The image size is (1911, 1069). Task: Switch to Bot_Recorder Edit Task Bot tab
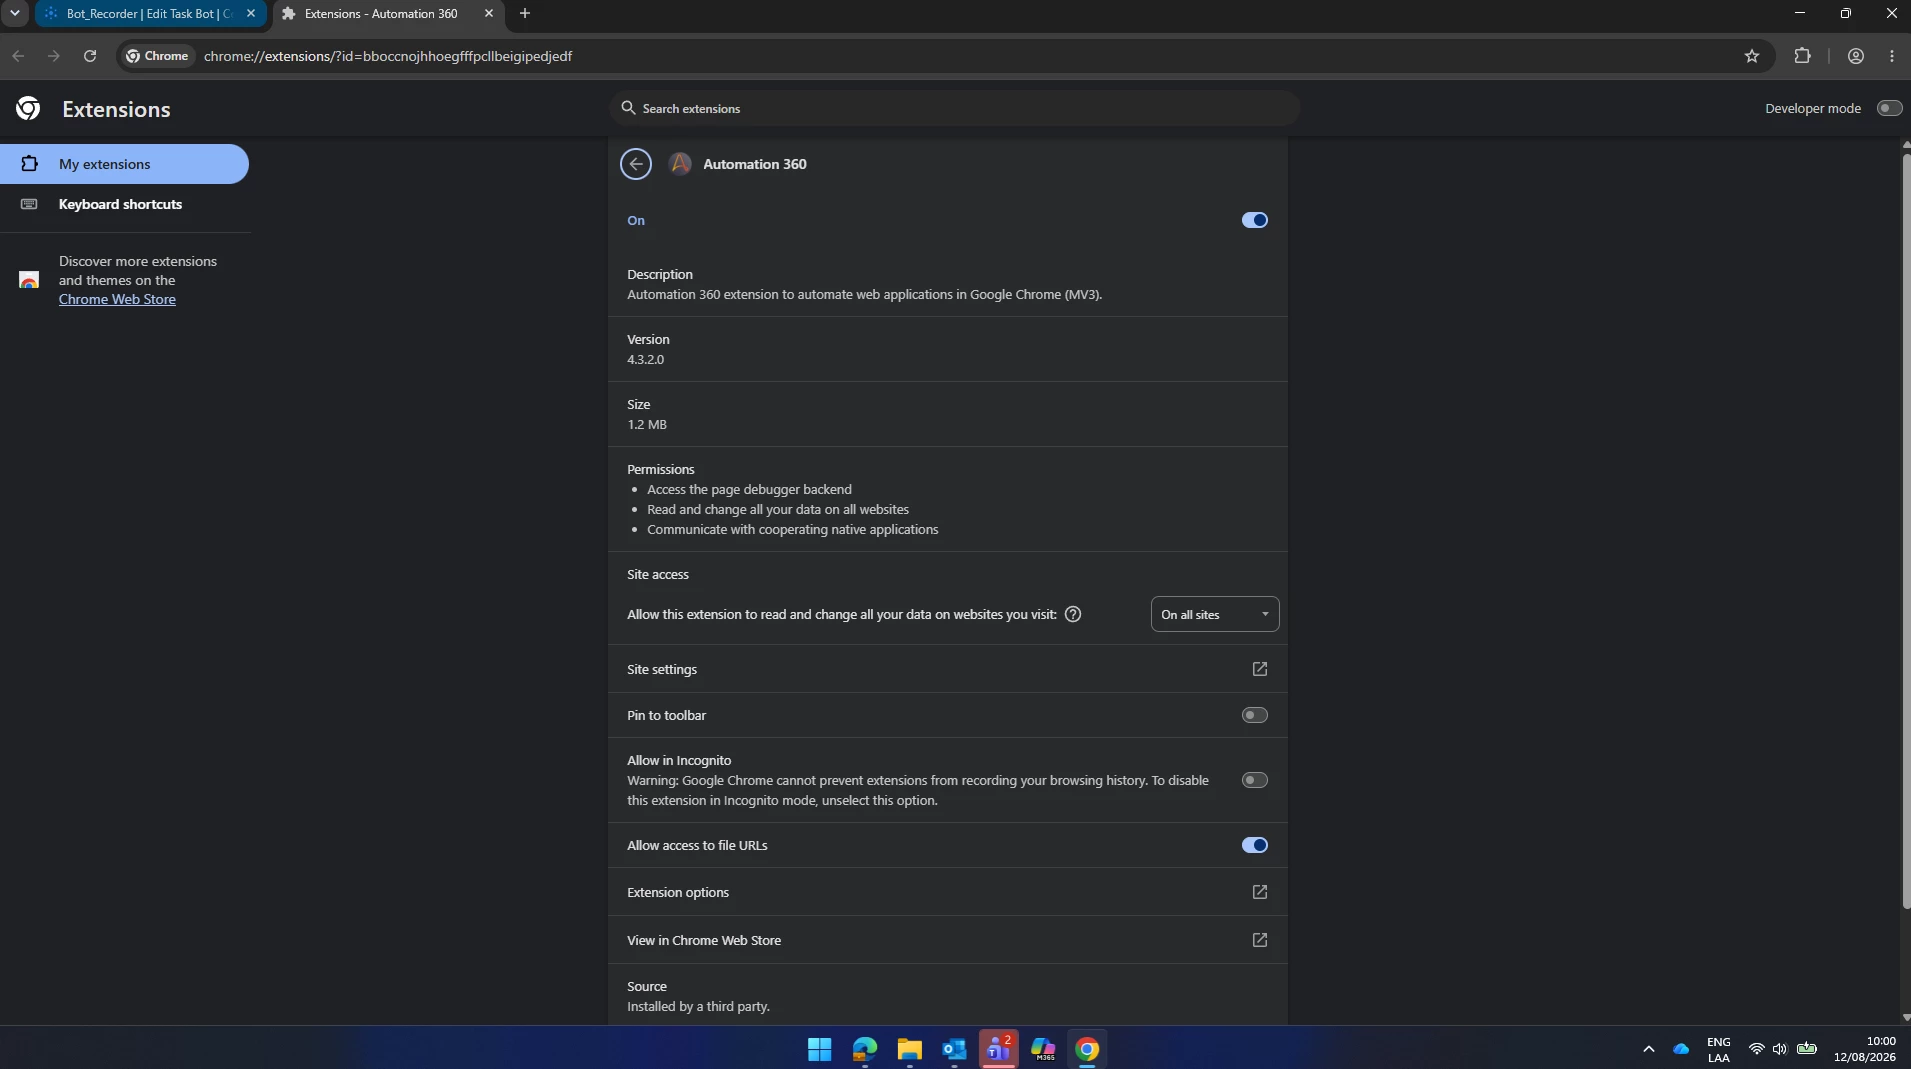coord(149,13)
